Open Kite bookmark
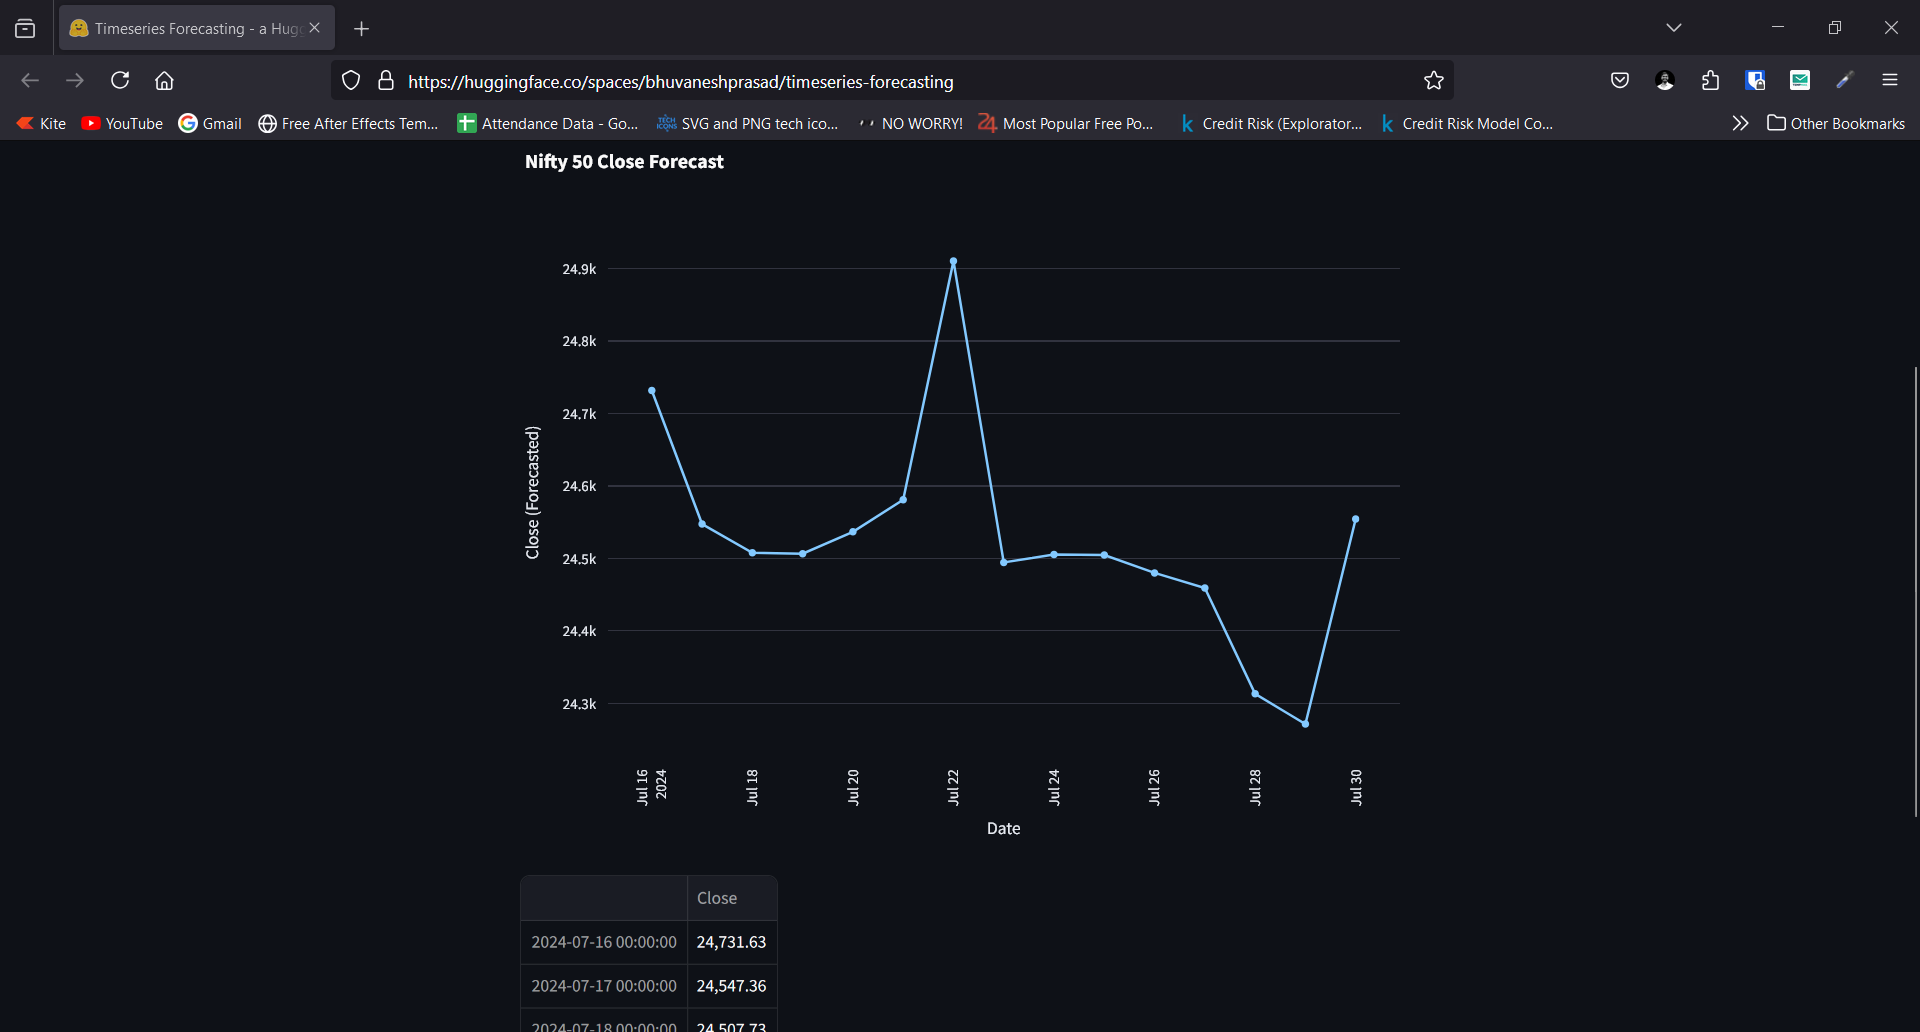This screenshot has width=1920, height=1032. click(x=41, y=124)
